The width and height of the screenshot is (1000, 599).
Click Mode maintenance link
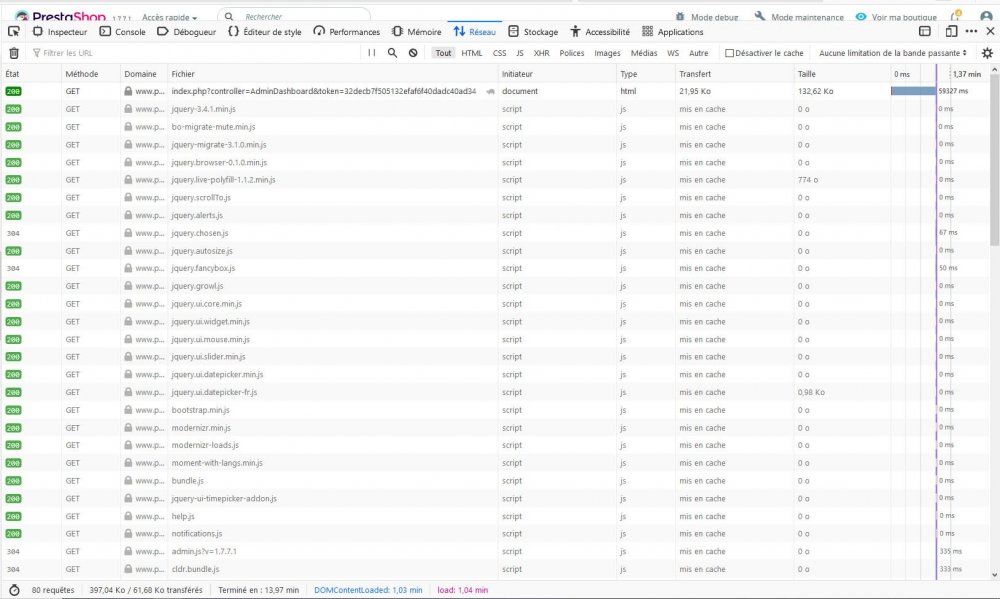click(x=799, y=17)
